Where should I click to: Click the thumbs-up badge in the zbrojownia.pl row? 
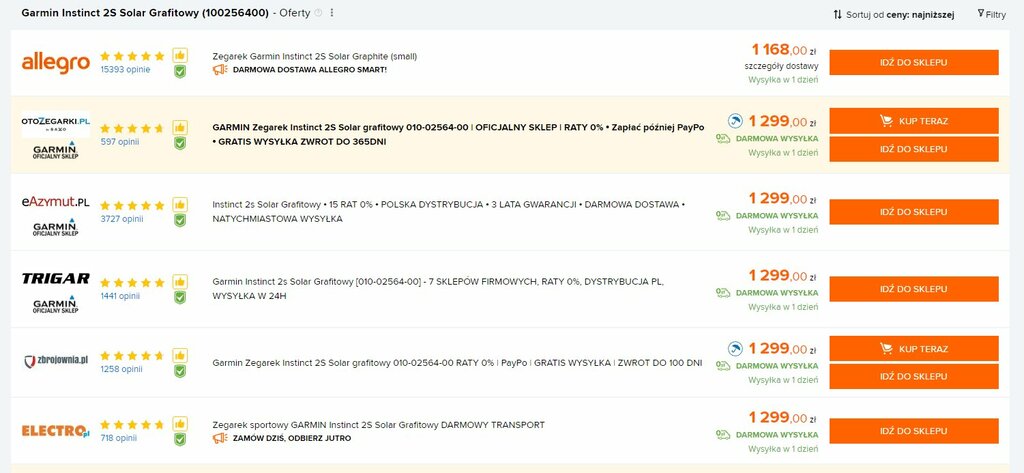click(x=180, y=355)
